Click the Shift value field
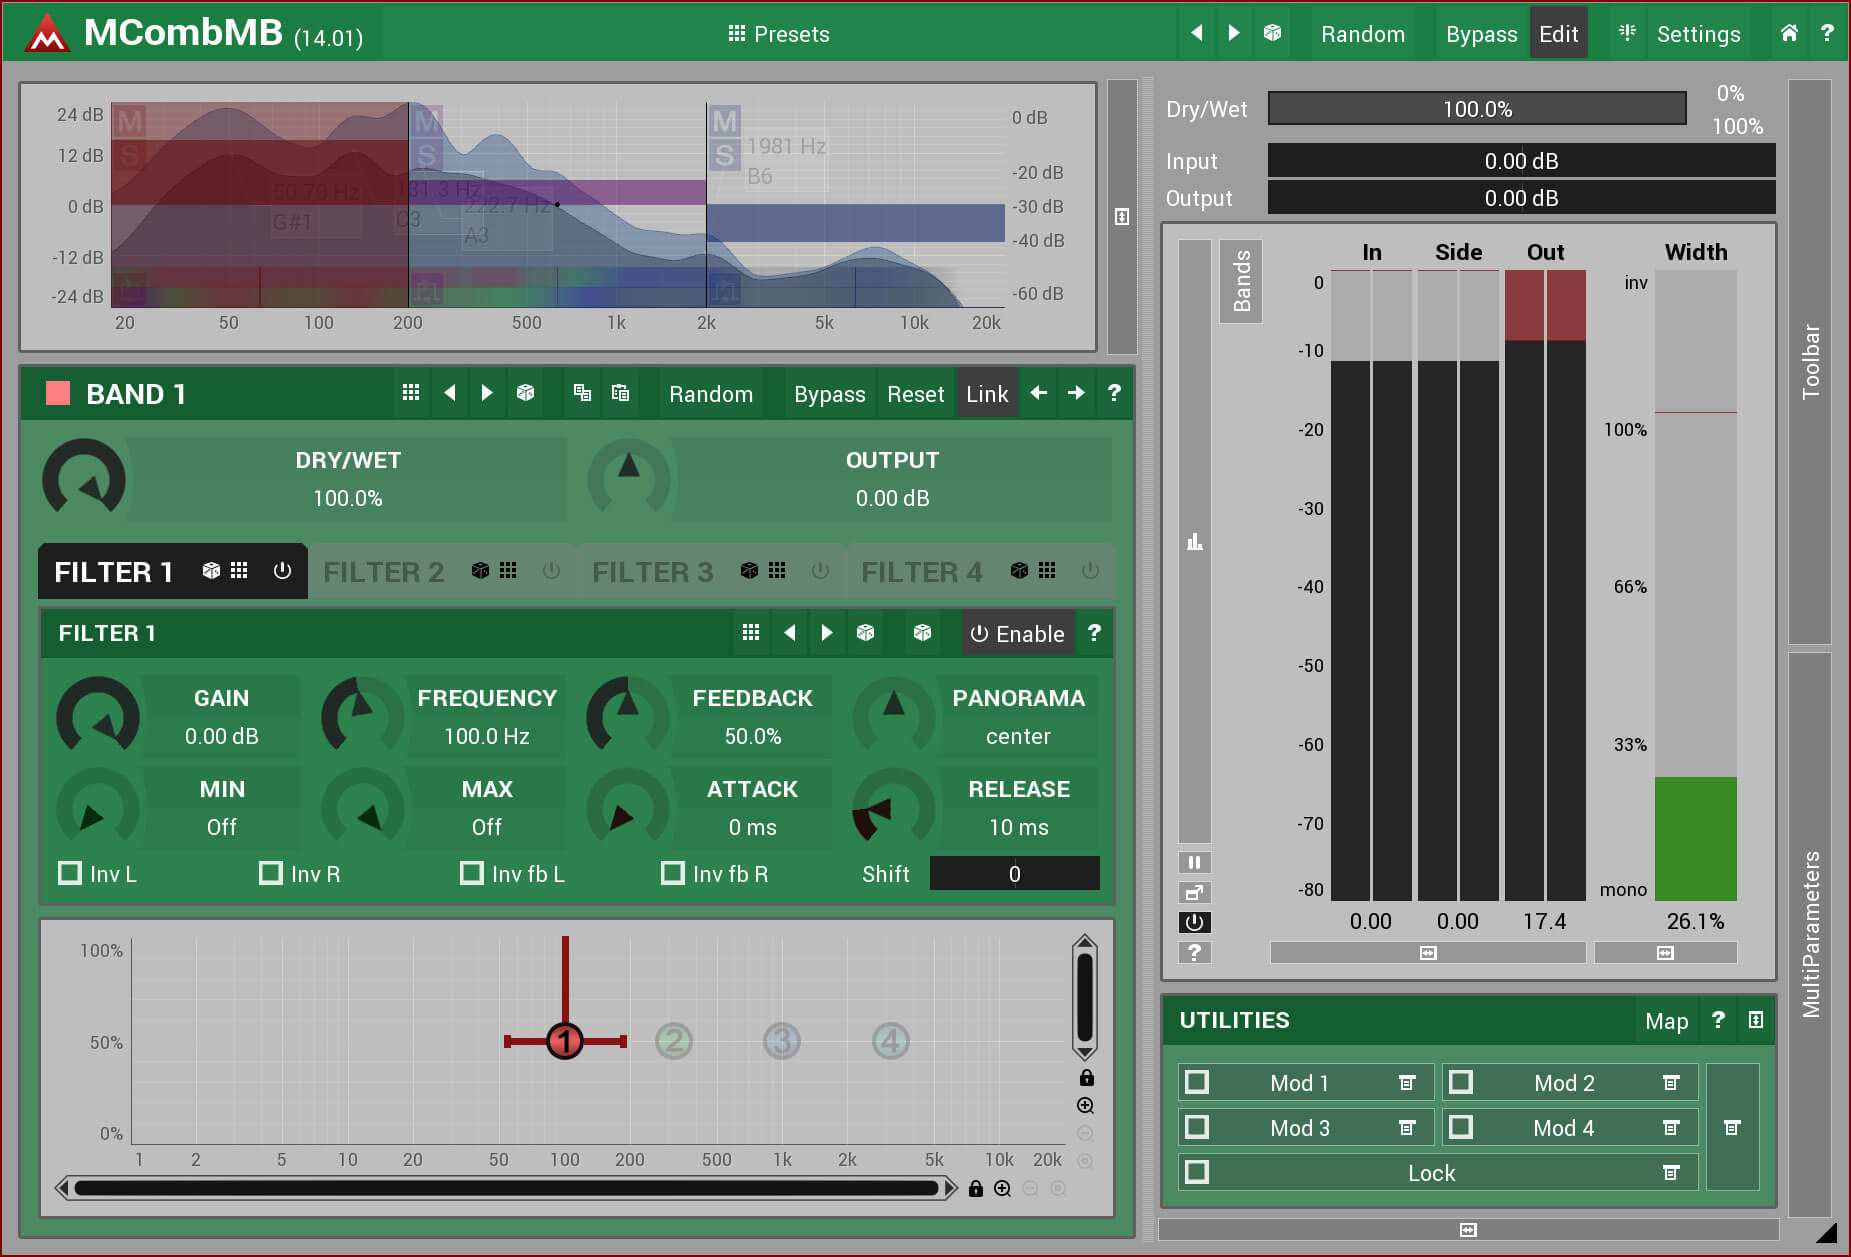 coord(1014,874)
